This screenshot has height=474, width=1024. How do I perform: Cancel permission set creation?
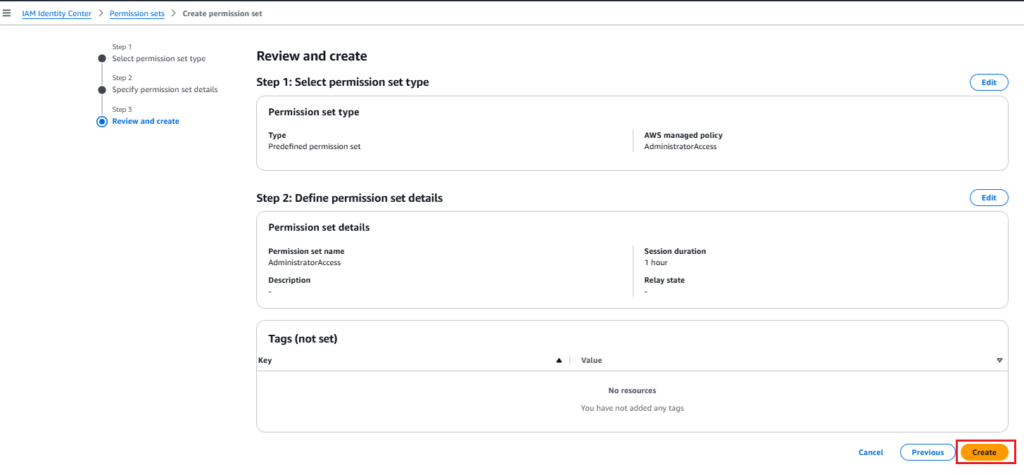point(871,452)
